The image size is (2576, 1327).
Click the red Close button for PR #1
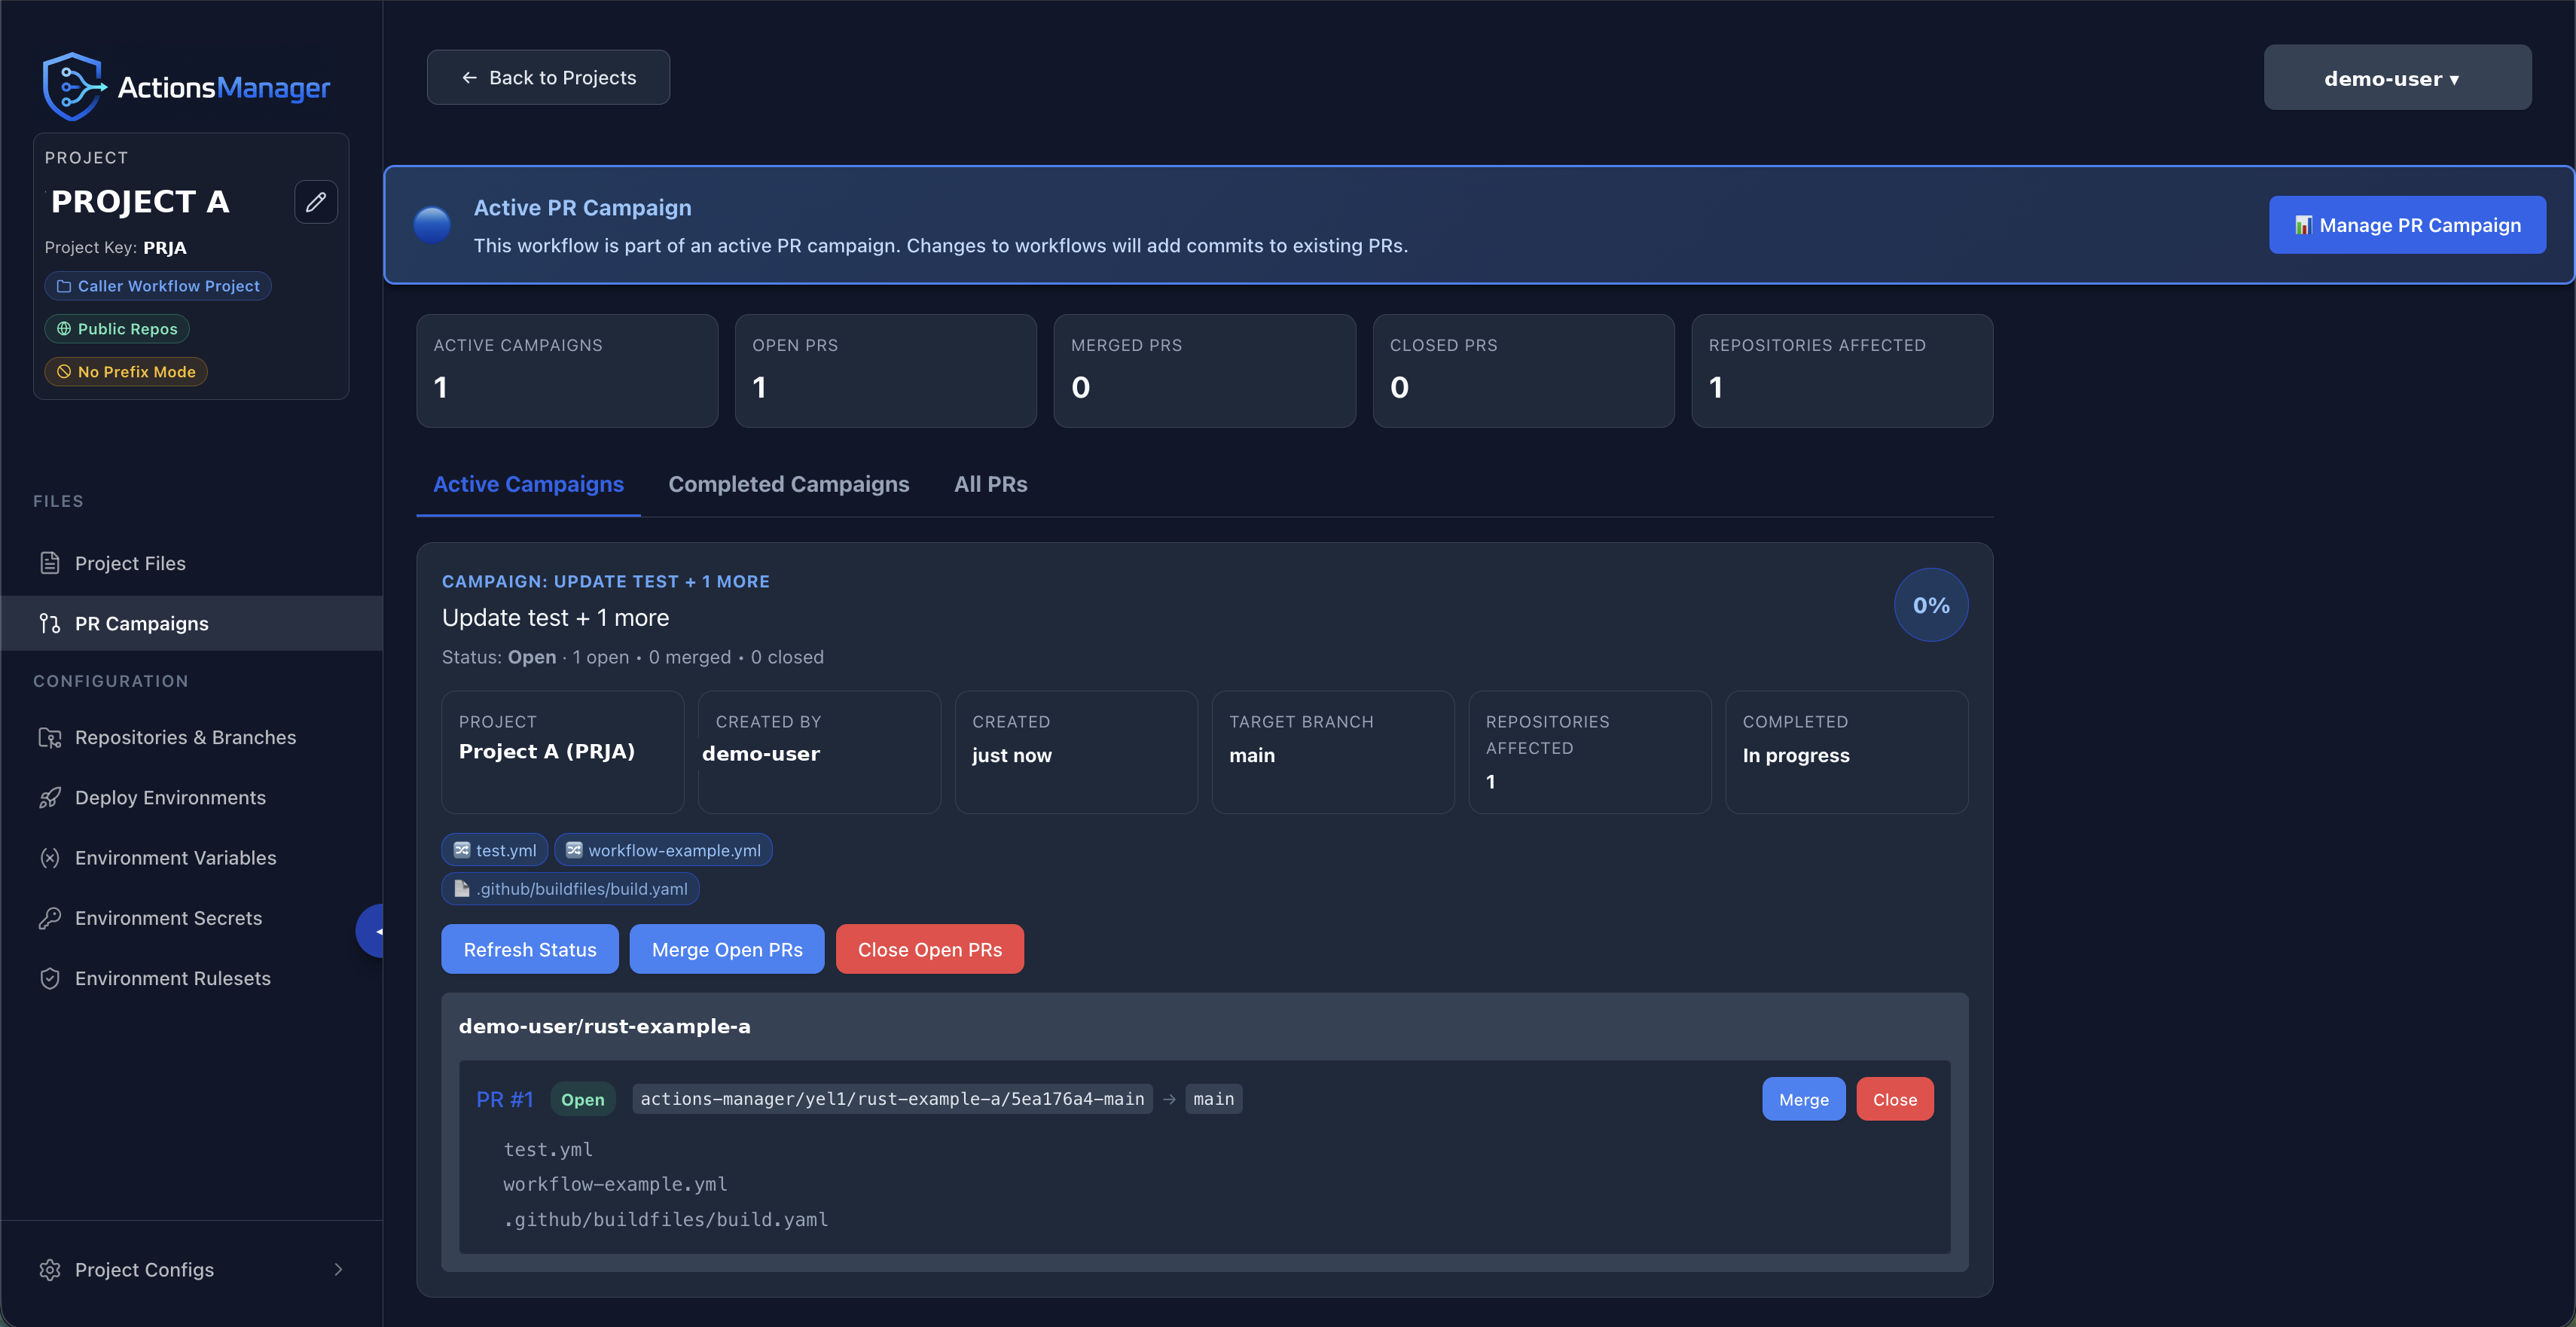click(x=1895, y=1099)
